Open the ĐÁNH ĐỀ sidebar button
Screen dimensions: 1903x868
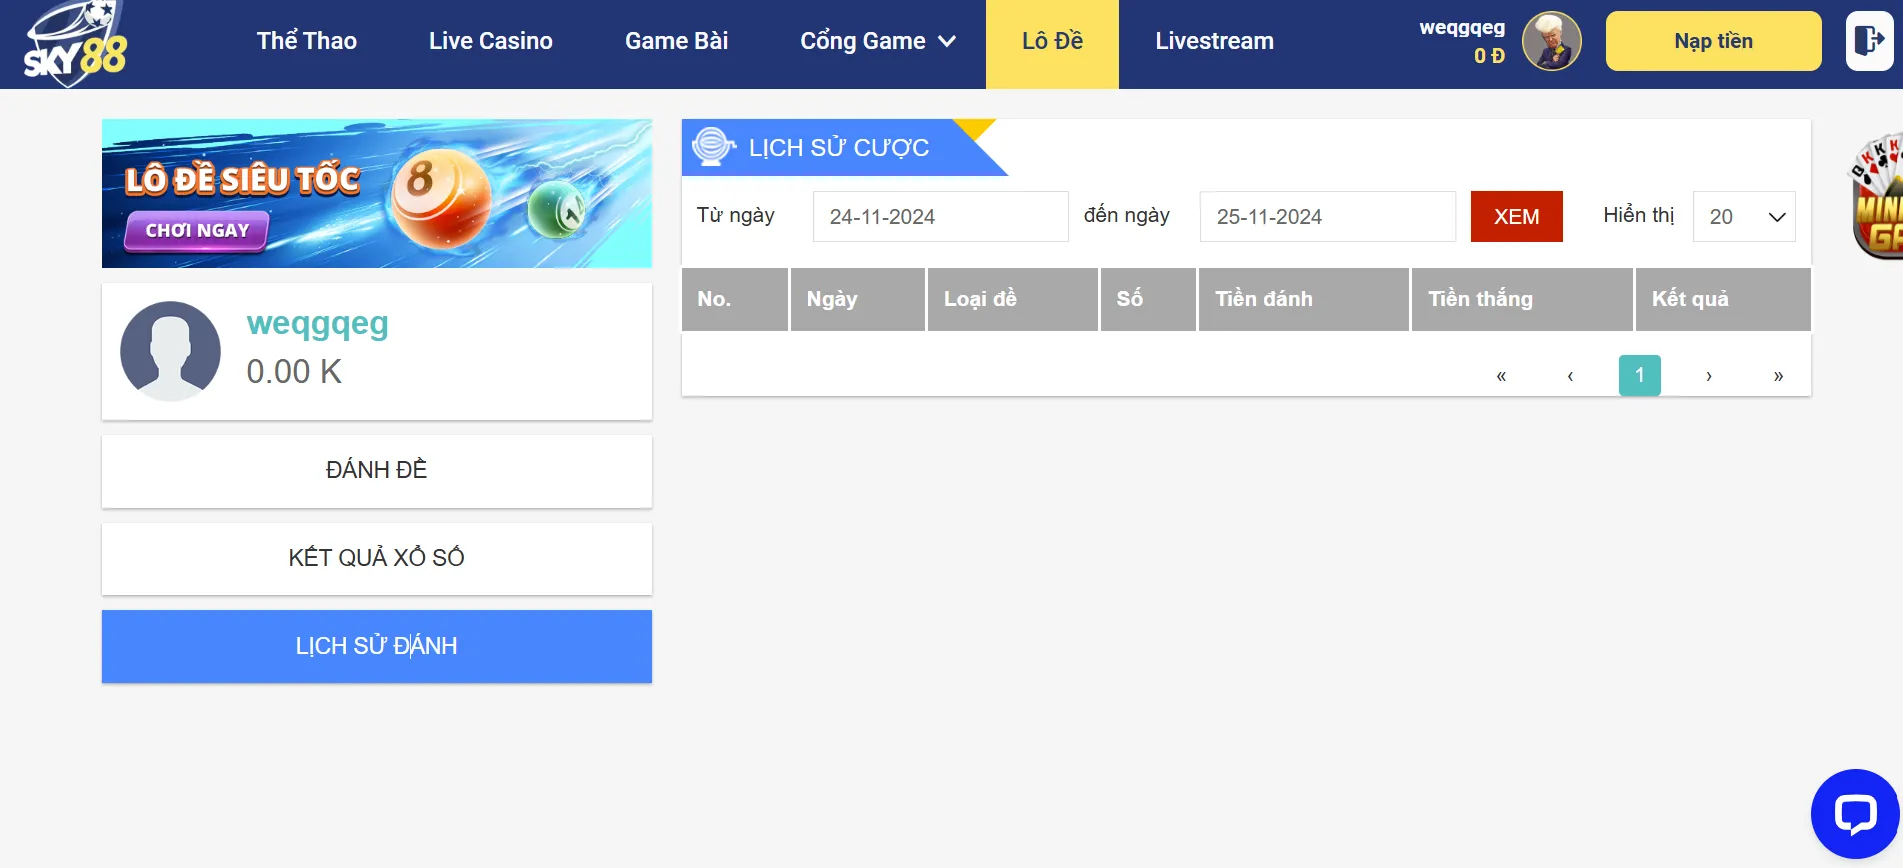coord(377,470)
